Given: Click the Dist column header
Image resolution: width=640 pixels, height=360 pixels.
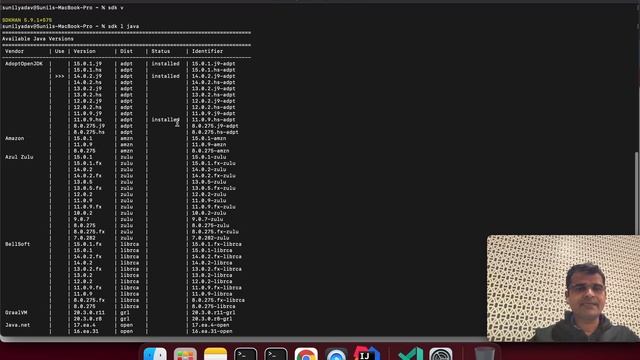Looking at the screenshot, I should [x=127, y=51].
